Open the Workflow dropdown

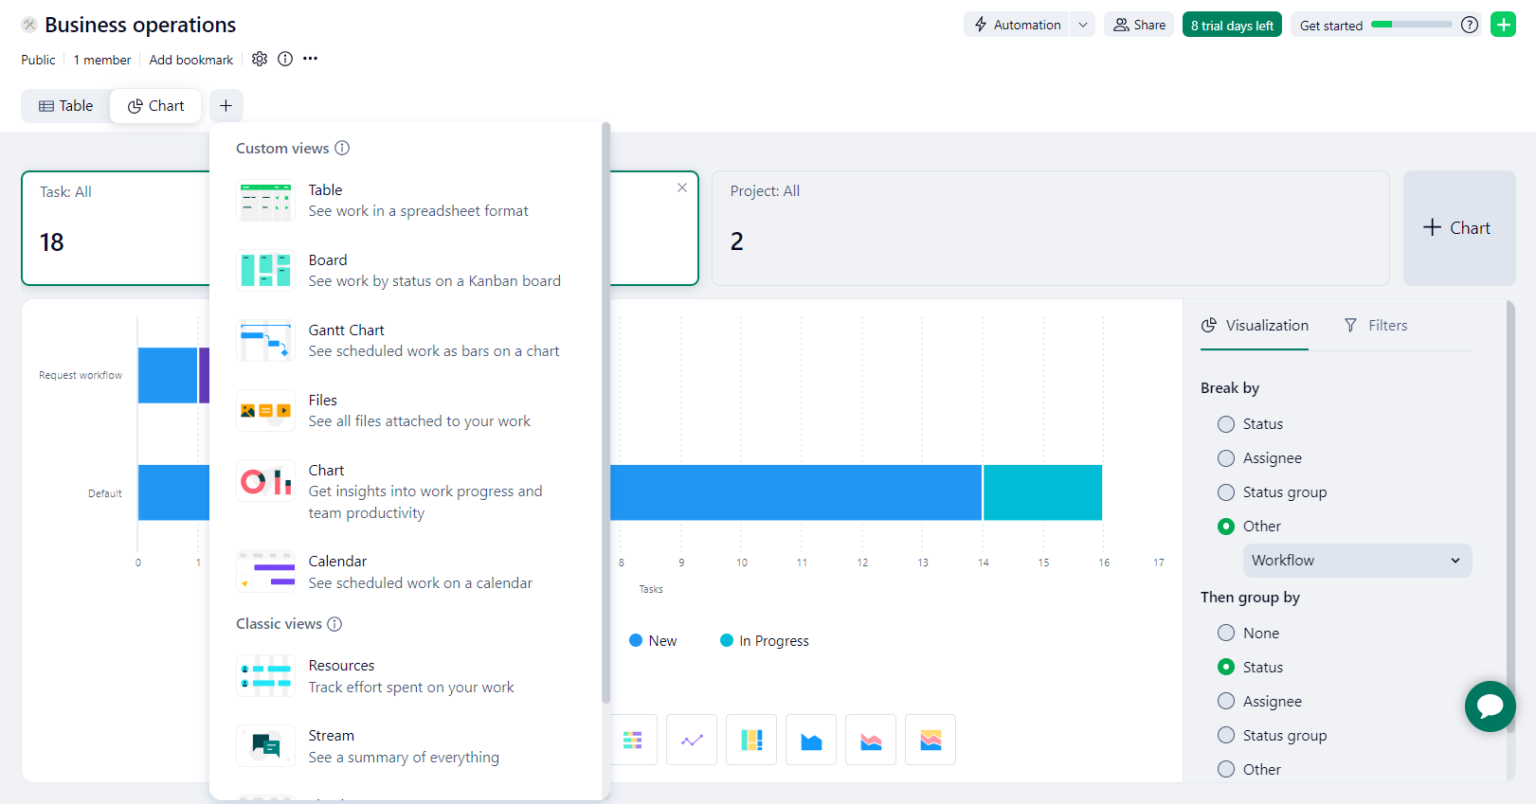click(x=1356, y=560)
